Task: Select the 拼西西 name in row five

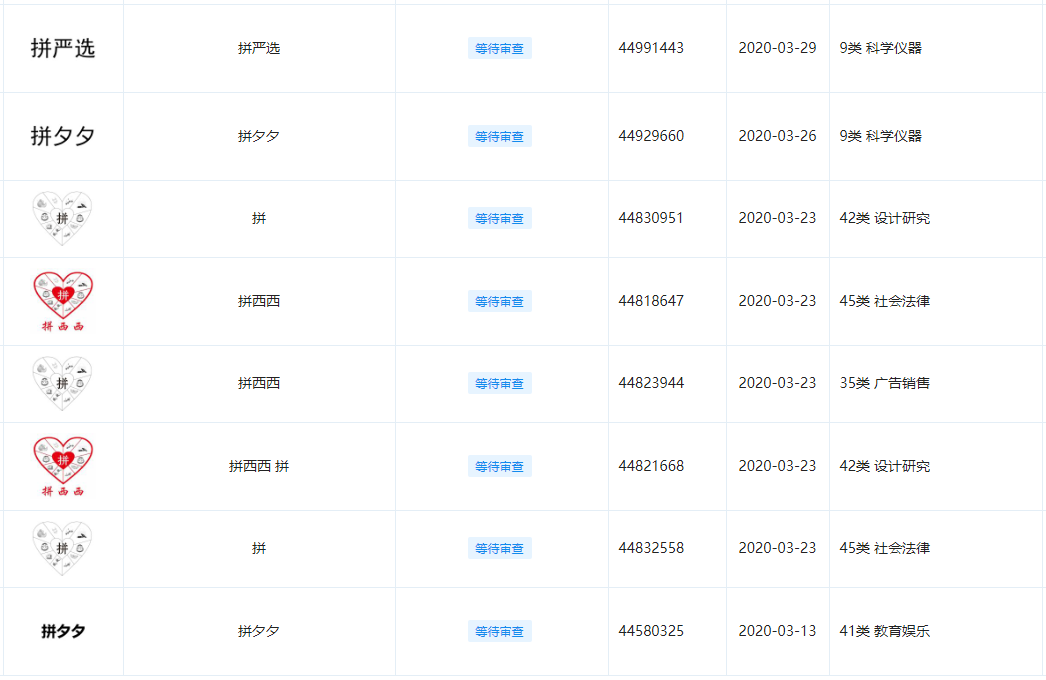Action: click(259, 383)
